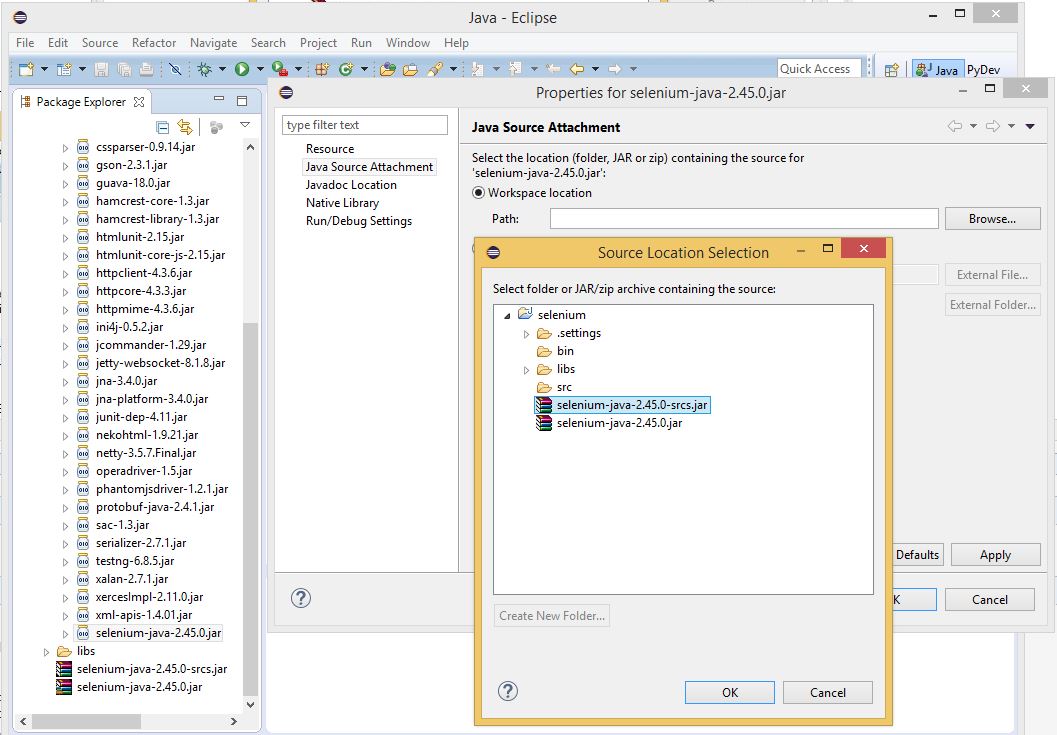The image size is (1057, 735).
Task: Open the Refactor menu
Action: [x=154, y=42]
